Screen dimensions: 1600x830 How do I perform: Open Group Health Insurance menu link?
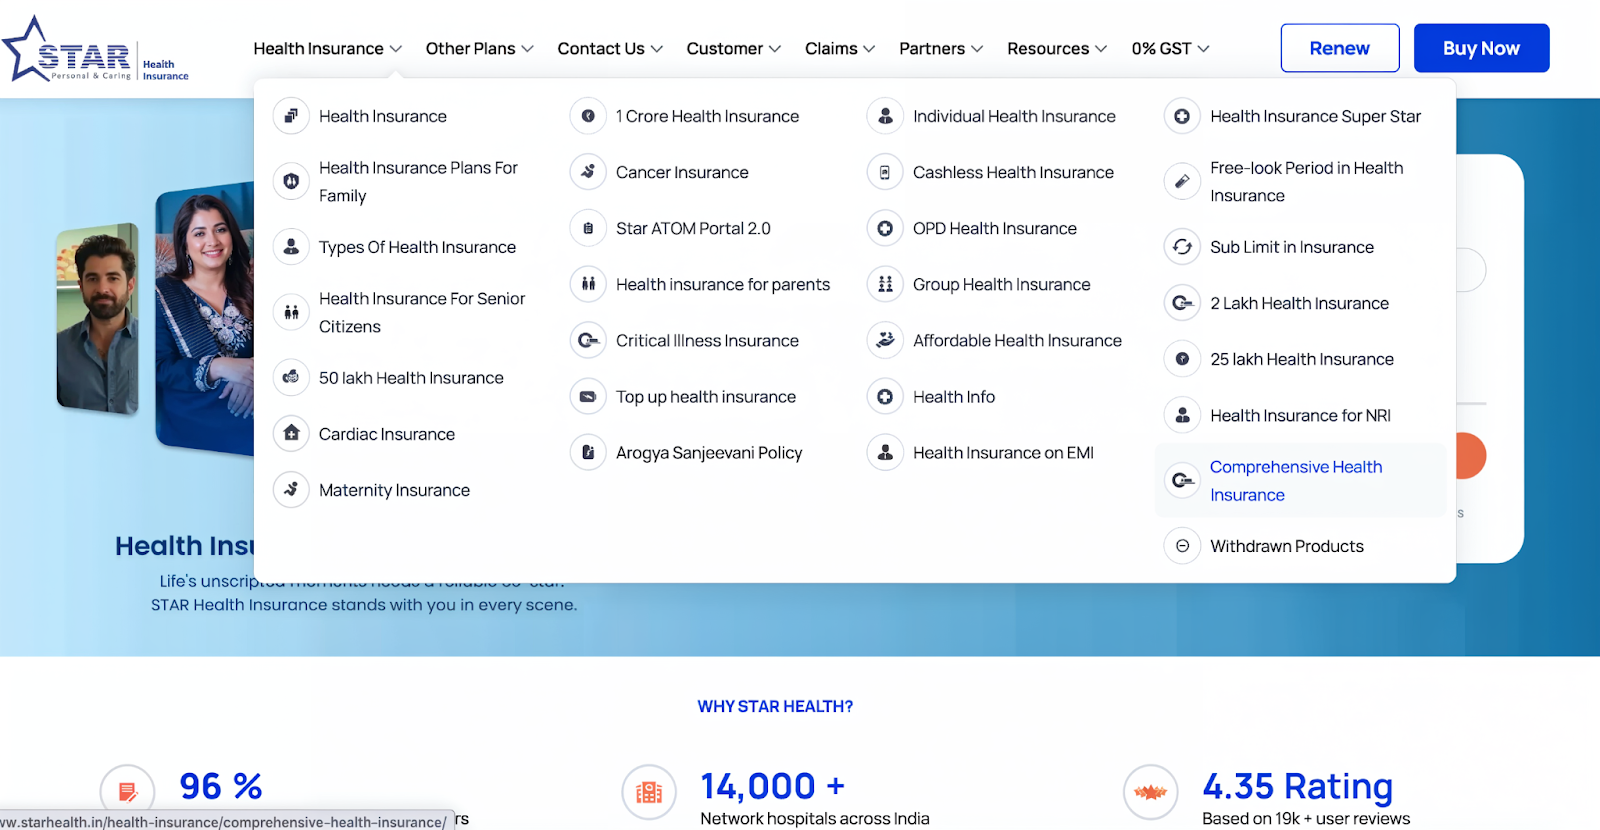pyautogui.click(x=1001, y=284)
